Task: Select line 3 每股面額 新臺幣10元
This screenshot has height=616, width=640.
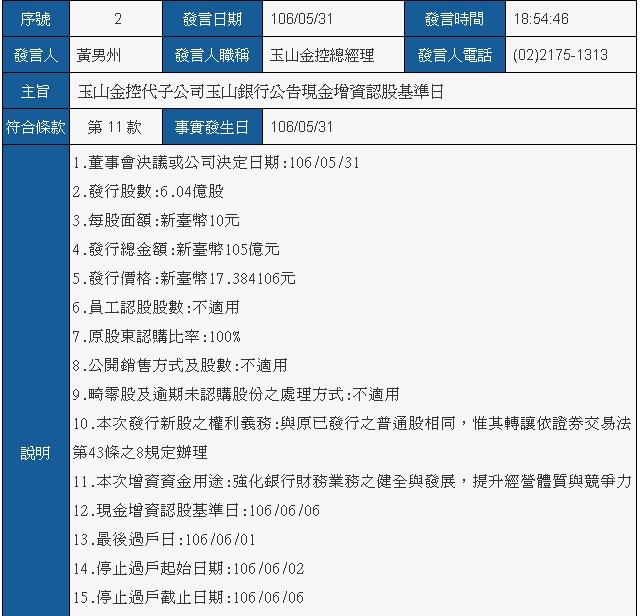Action: 156,220
